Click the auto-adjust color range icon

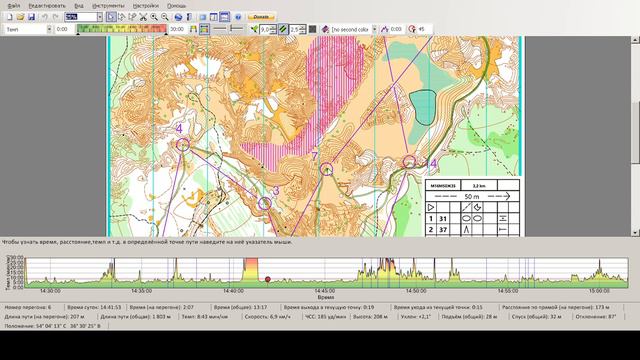193,29
